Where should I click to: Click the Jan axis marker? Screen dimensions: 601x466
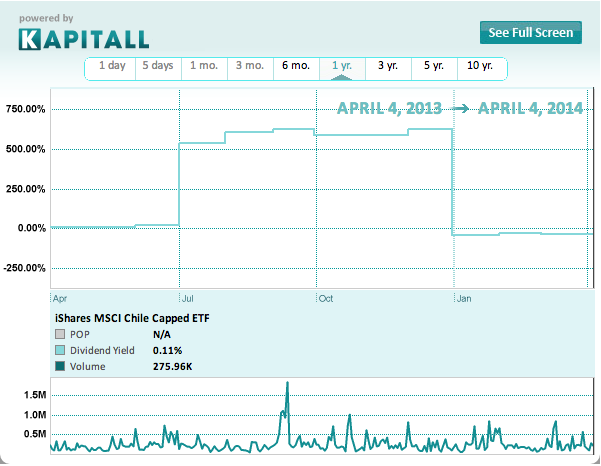tap(464, 299)
